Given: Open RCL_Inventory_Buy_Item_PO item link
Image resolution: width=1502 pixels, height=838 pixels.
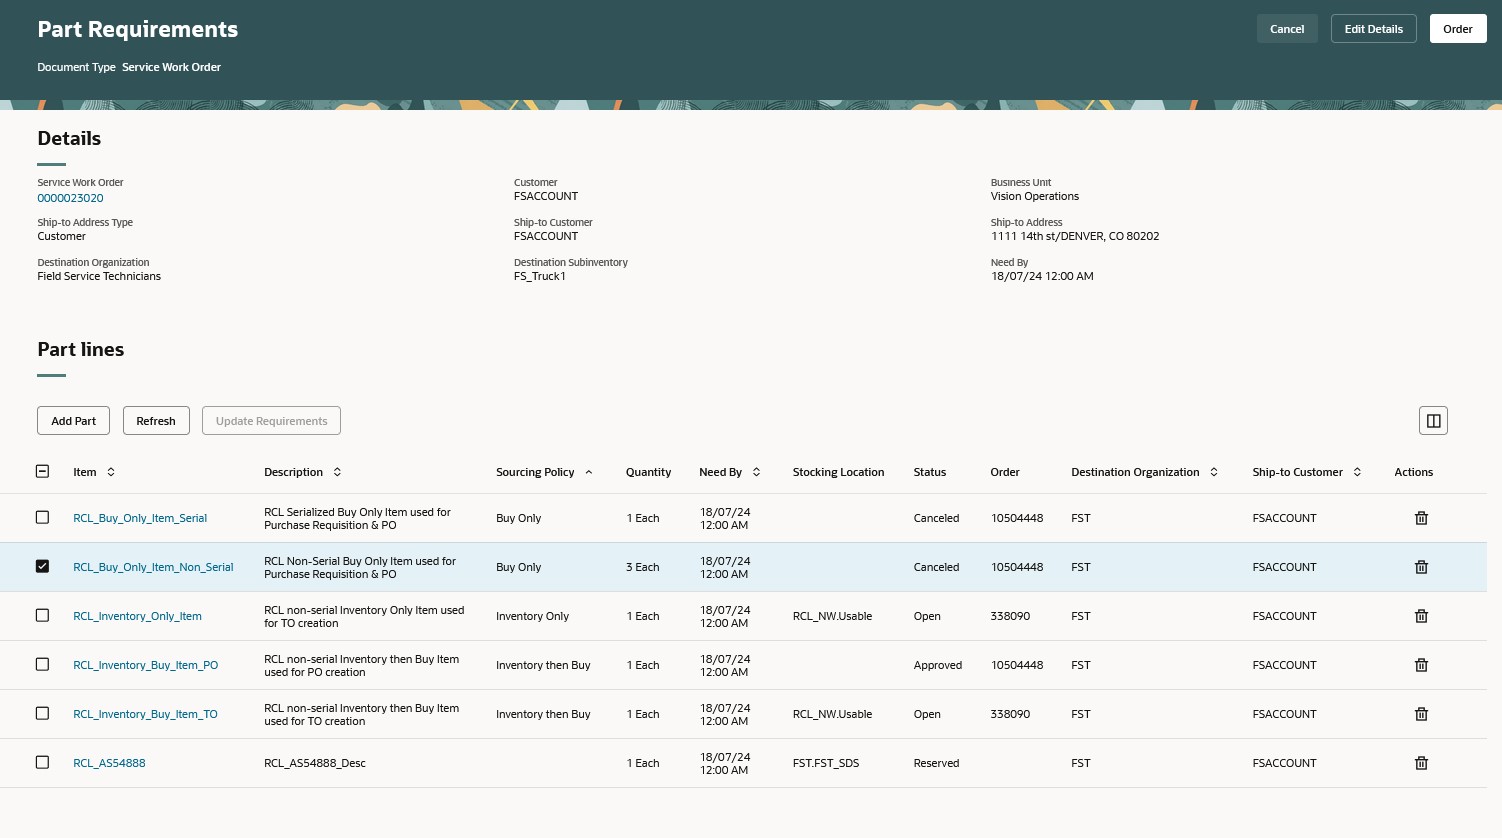Looking at the screenshot, I should coord(145,665).
